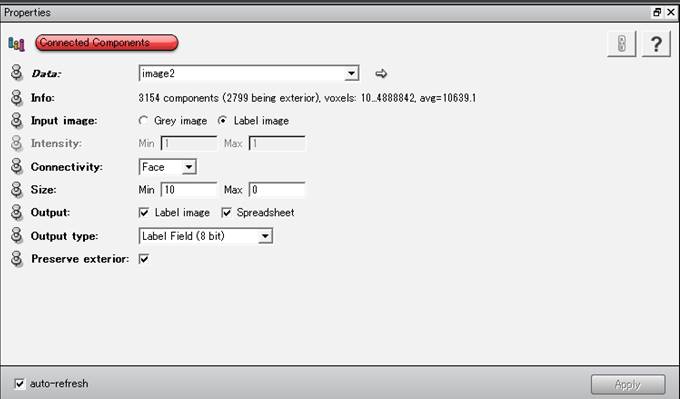
Task: Toggle the Label image output checkbox
Action: pos(144,213)
